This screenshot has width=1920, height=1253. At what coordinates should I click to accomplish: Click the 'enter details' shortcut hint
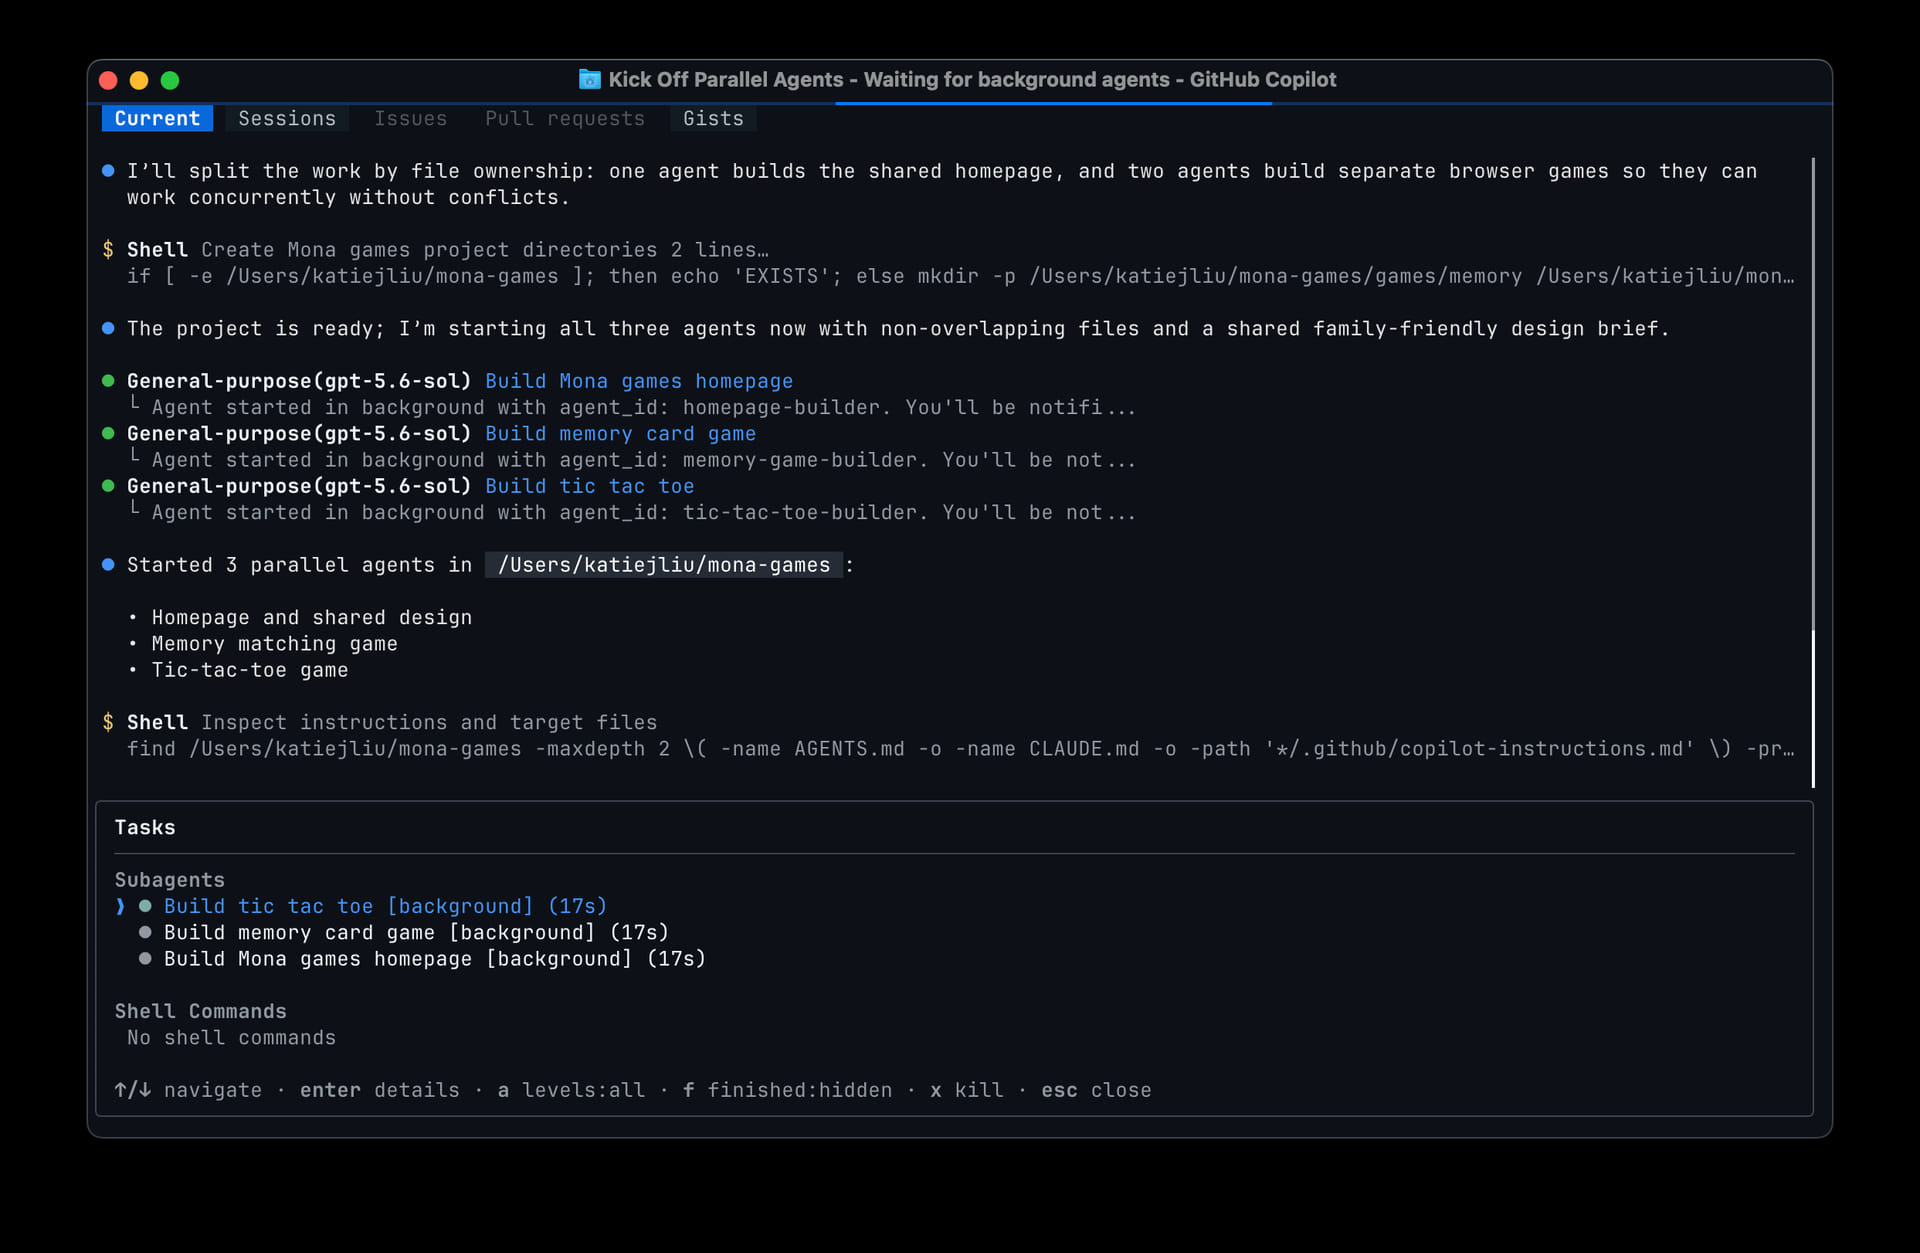pyautogui.click(x=379, y=1090)
